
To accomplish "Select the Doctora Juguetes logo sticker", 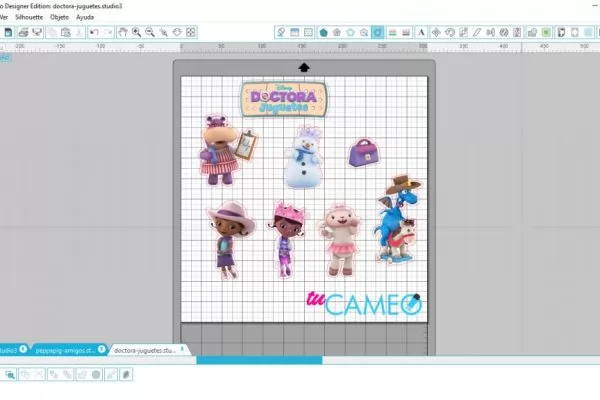I will point(284,99).
